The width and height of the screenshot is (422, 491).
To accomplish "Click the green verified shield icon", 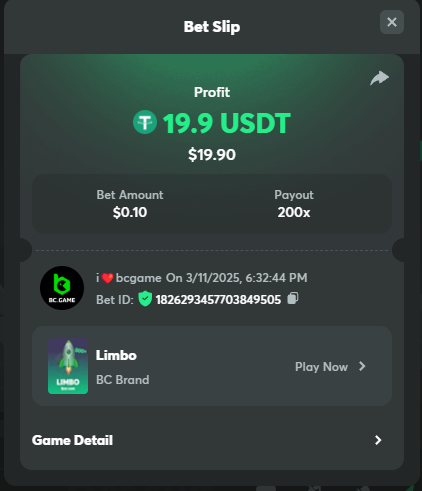I will (x=145, y=299).
